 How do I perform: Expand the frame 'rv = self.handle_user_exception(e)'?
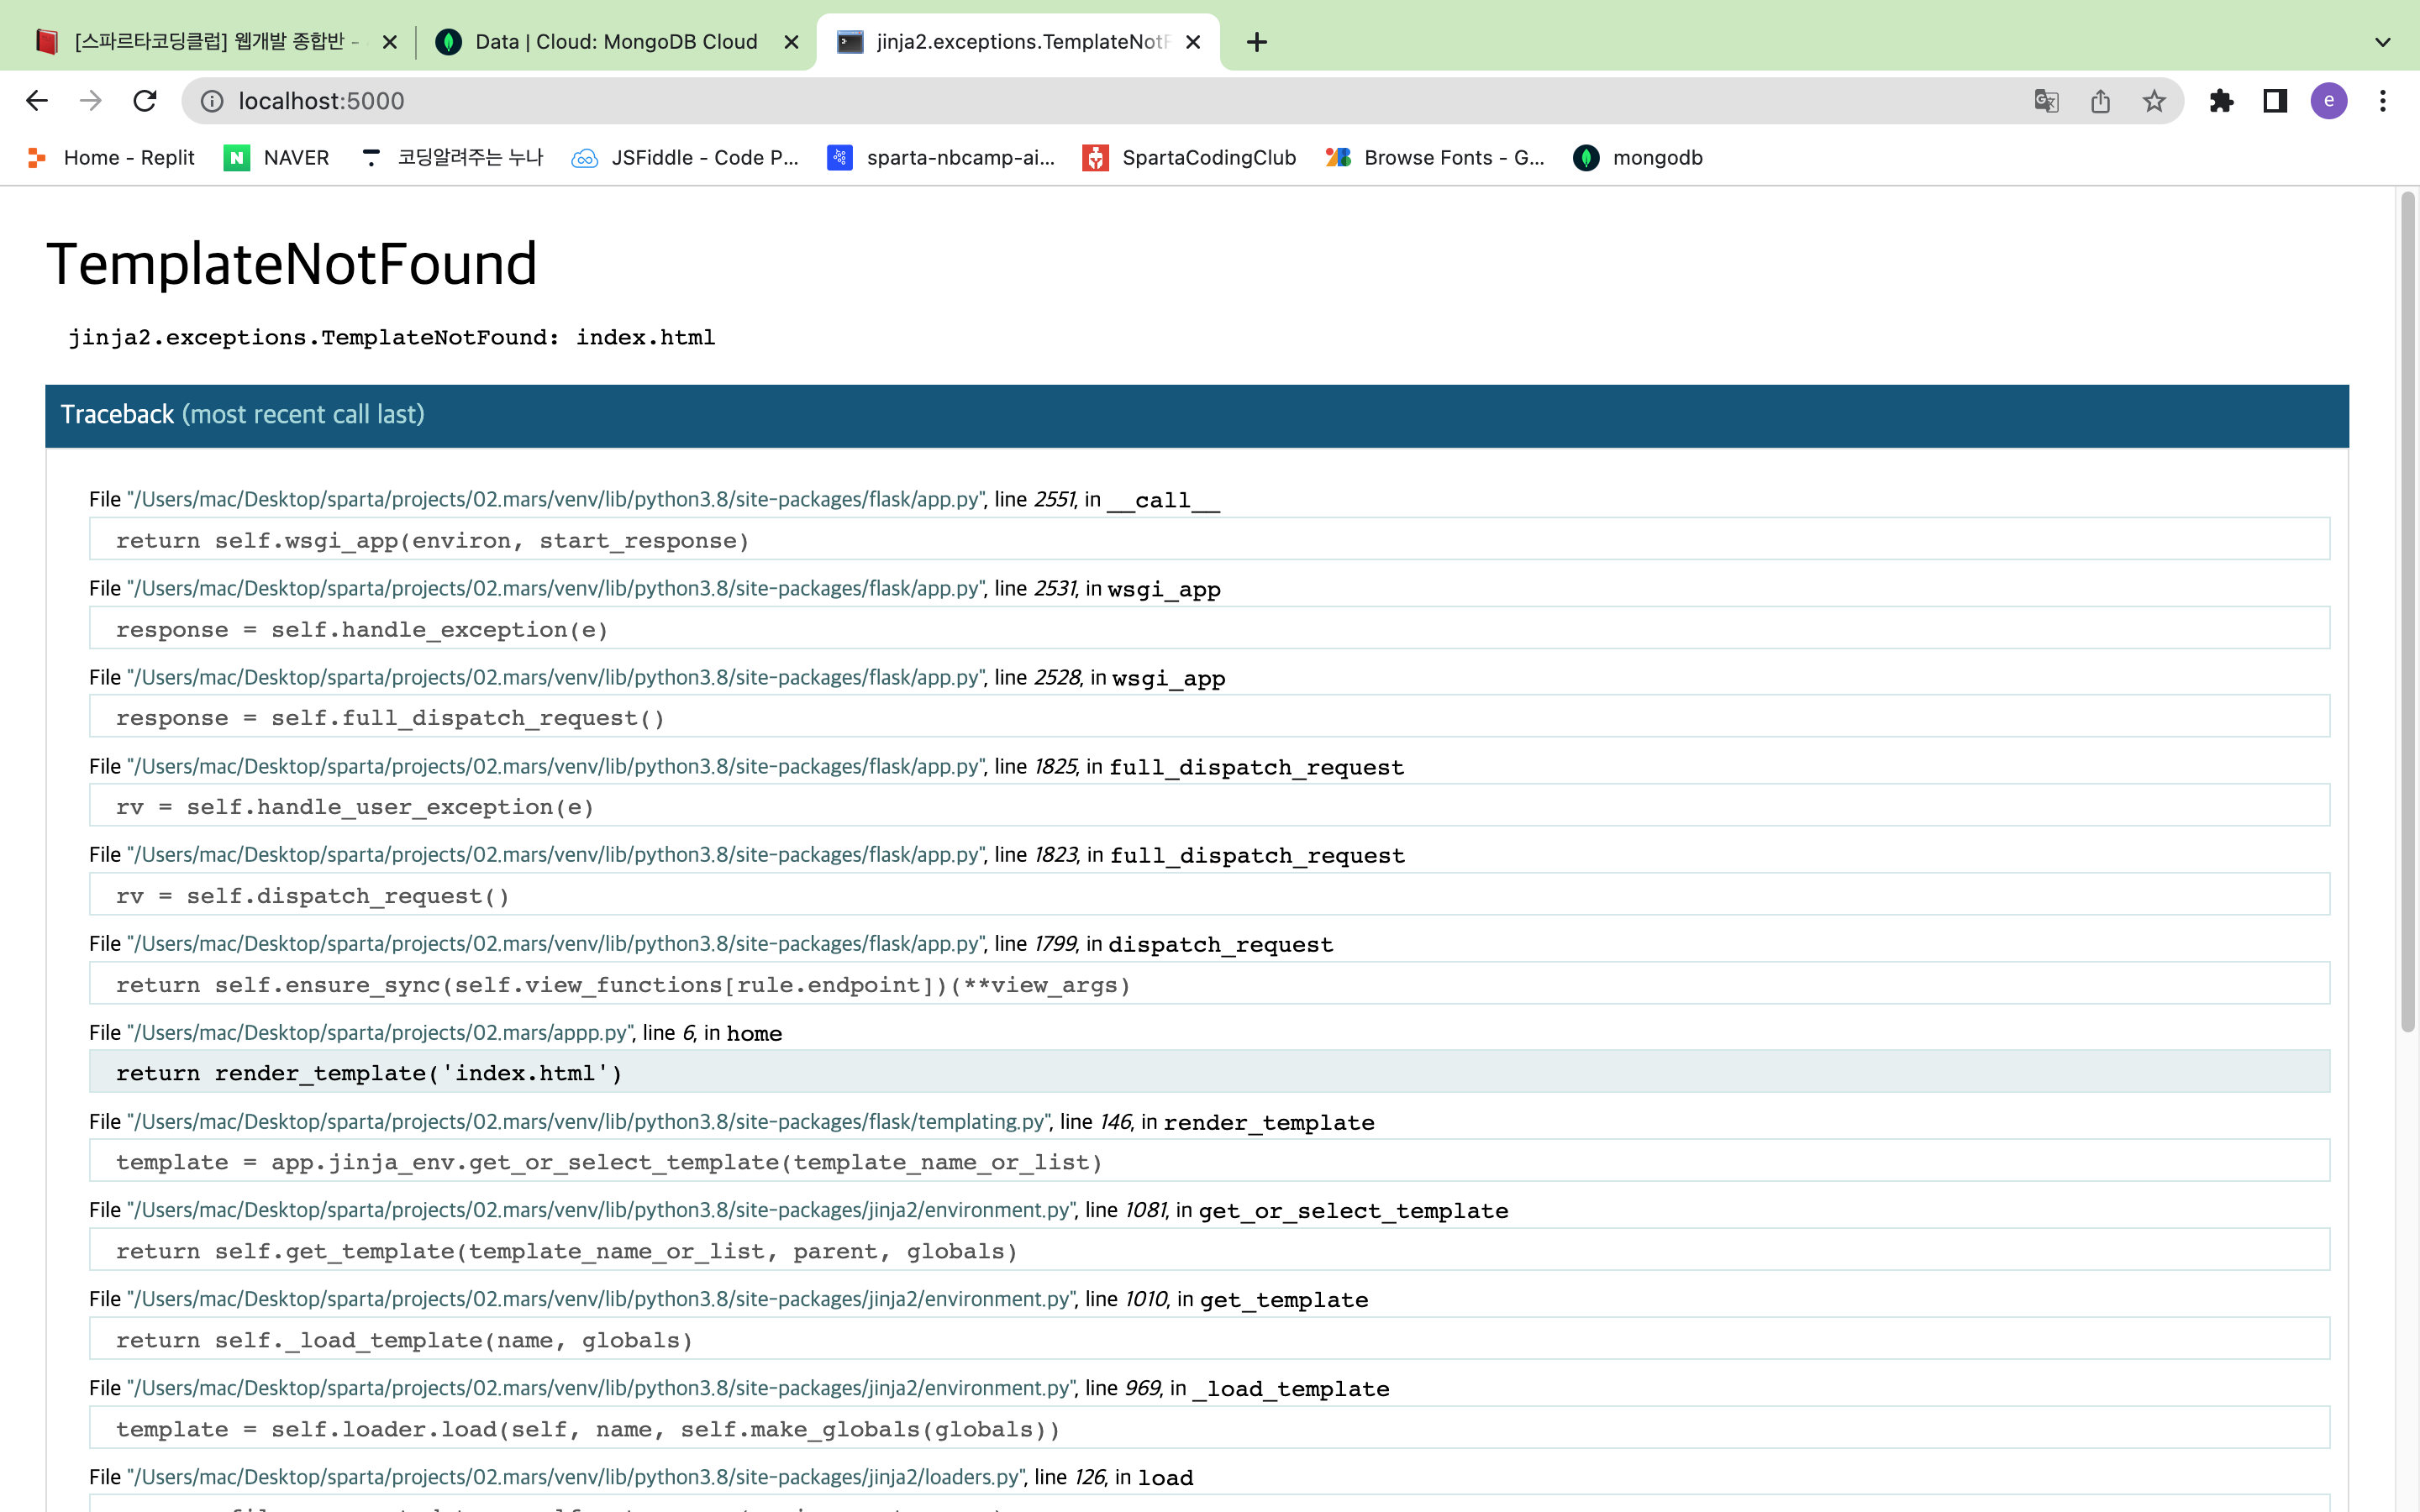(1209, 806)
